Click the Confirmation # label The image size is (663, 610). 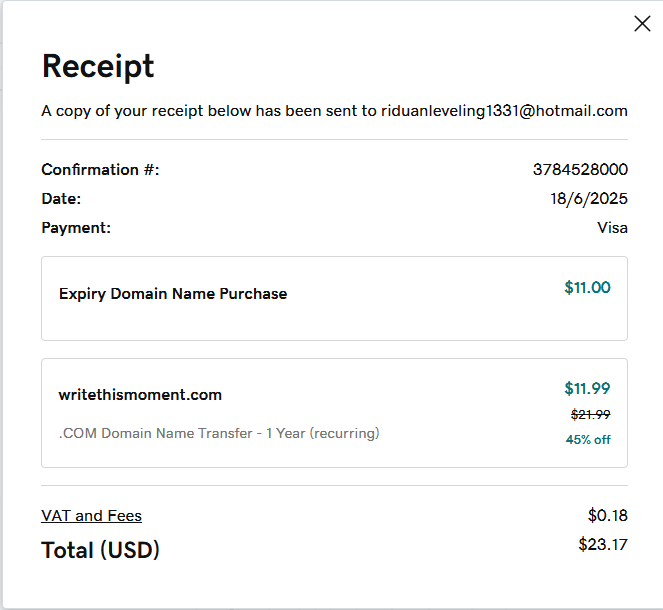[x=100, y=170]
